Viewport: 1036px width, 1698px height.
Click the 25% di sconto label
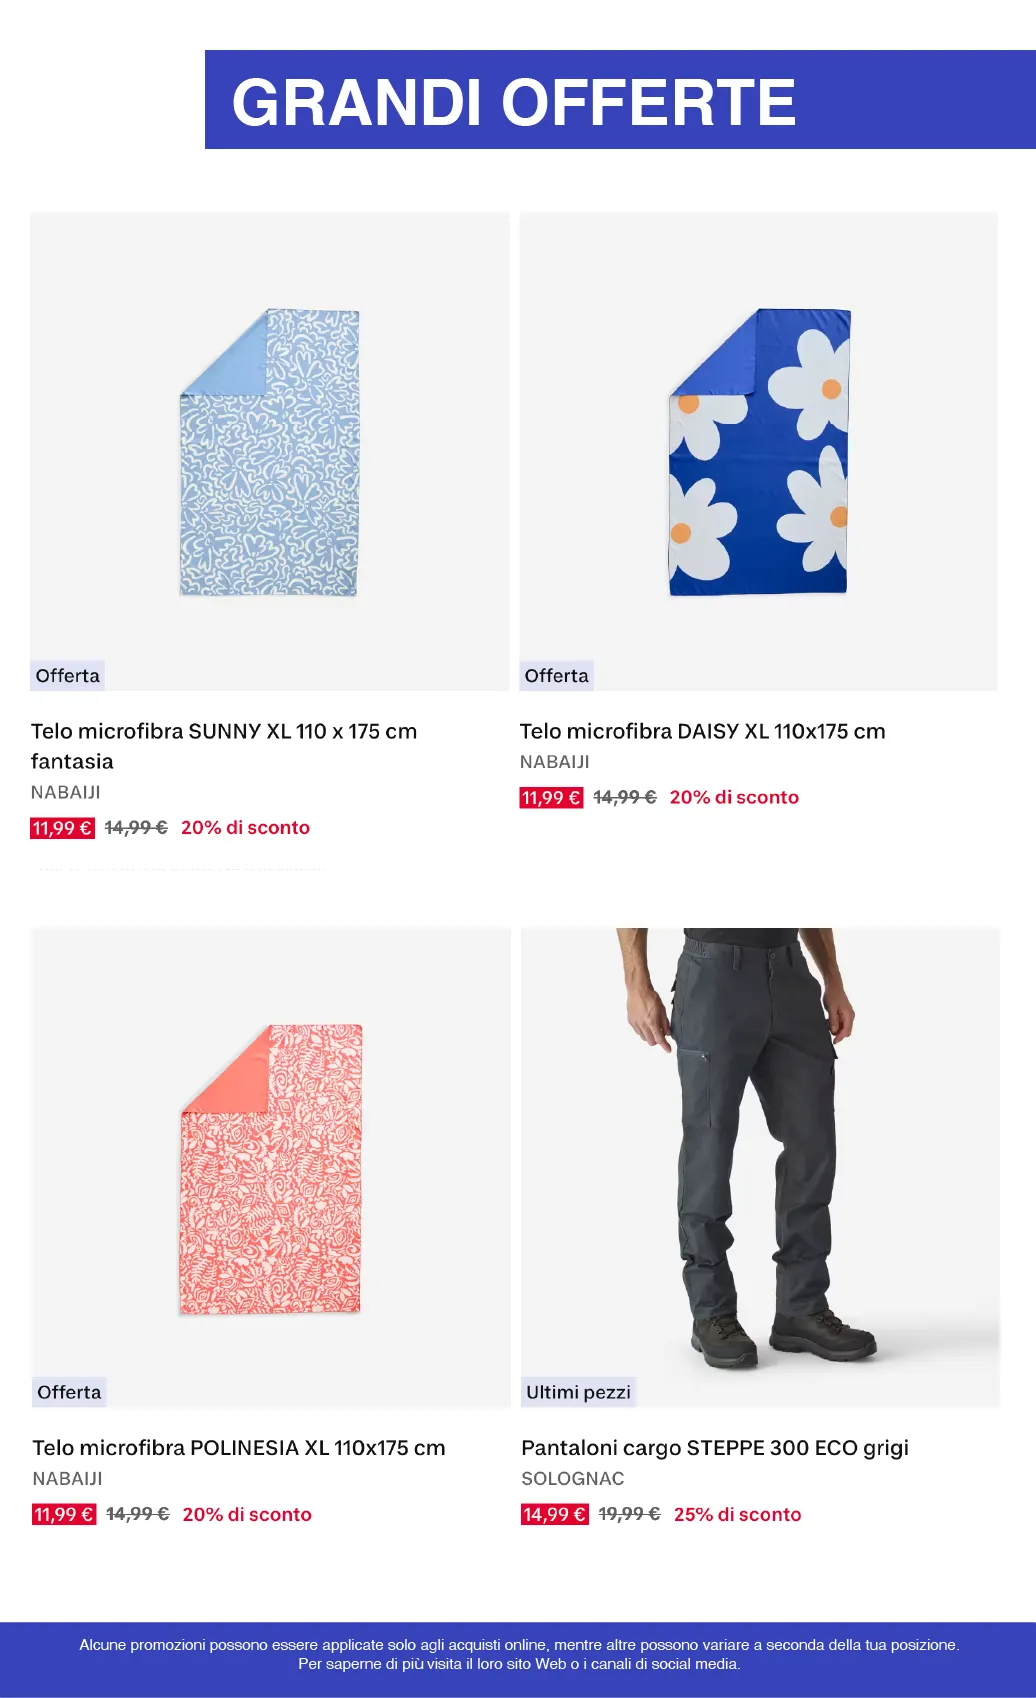click(x=737, y=1514)
